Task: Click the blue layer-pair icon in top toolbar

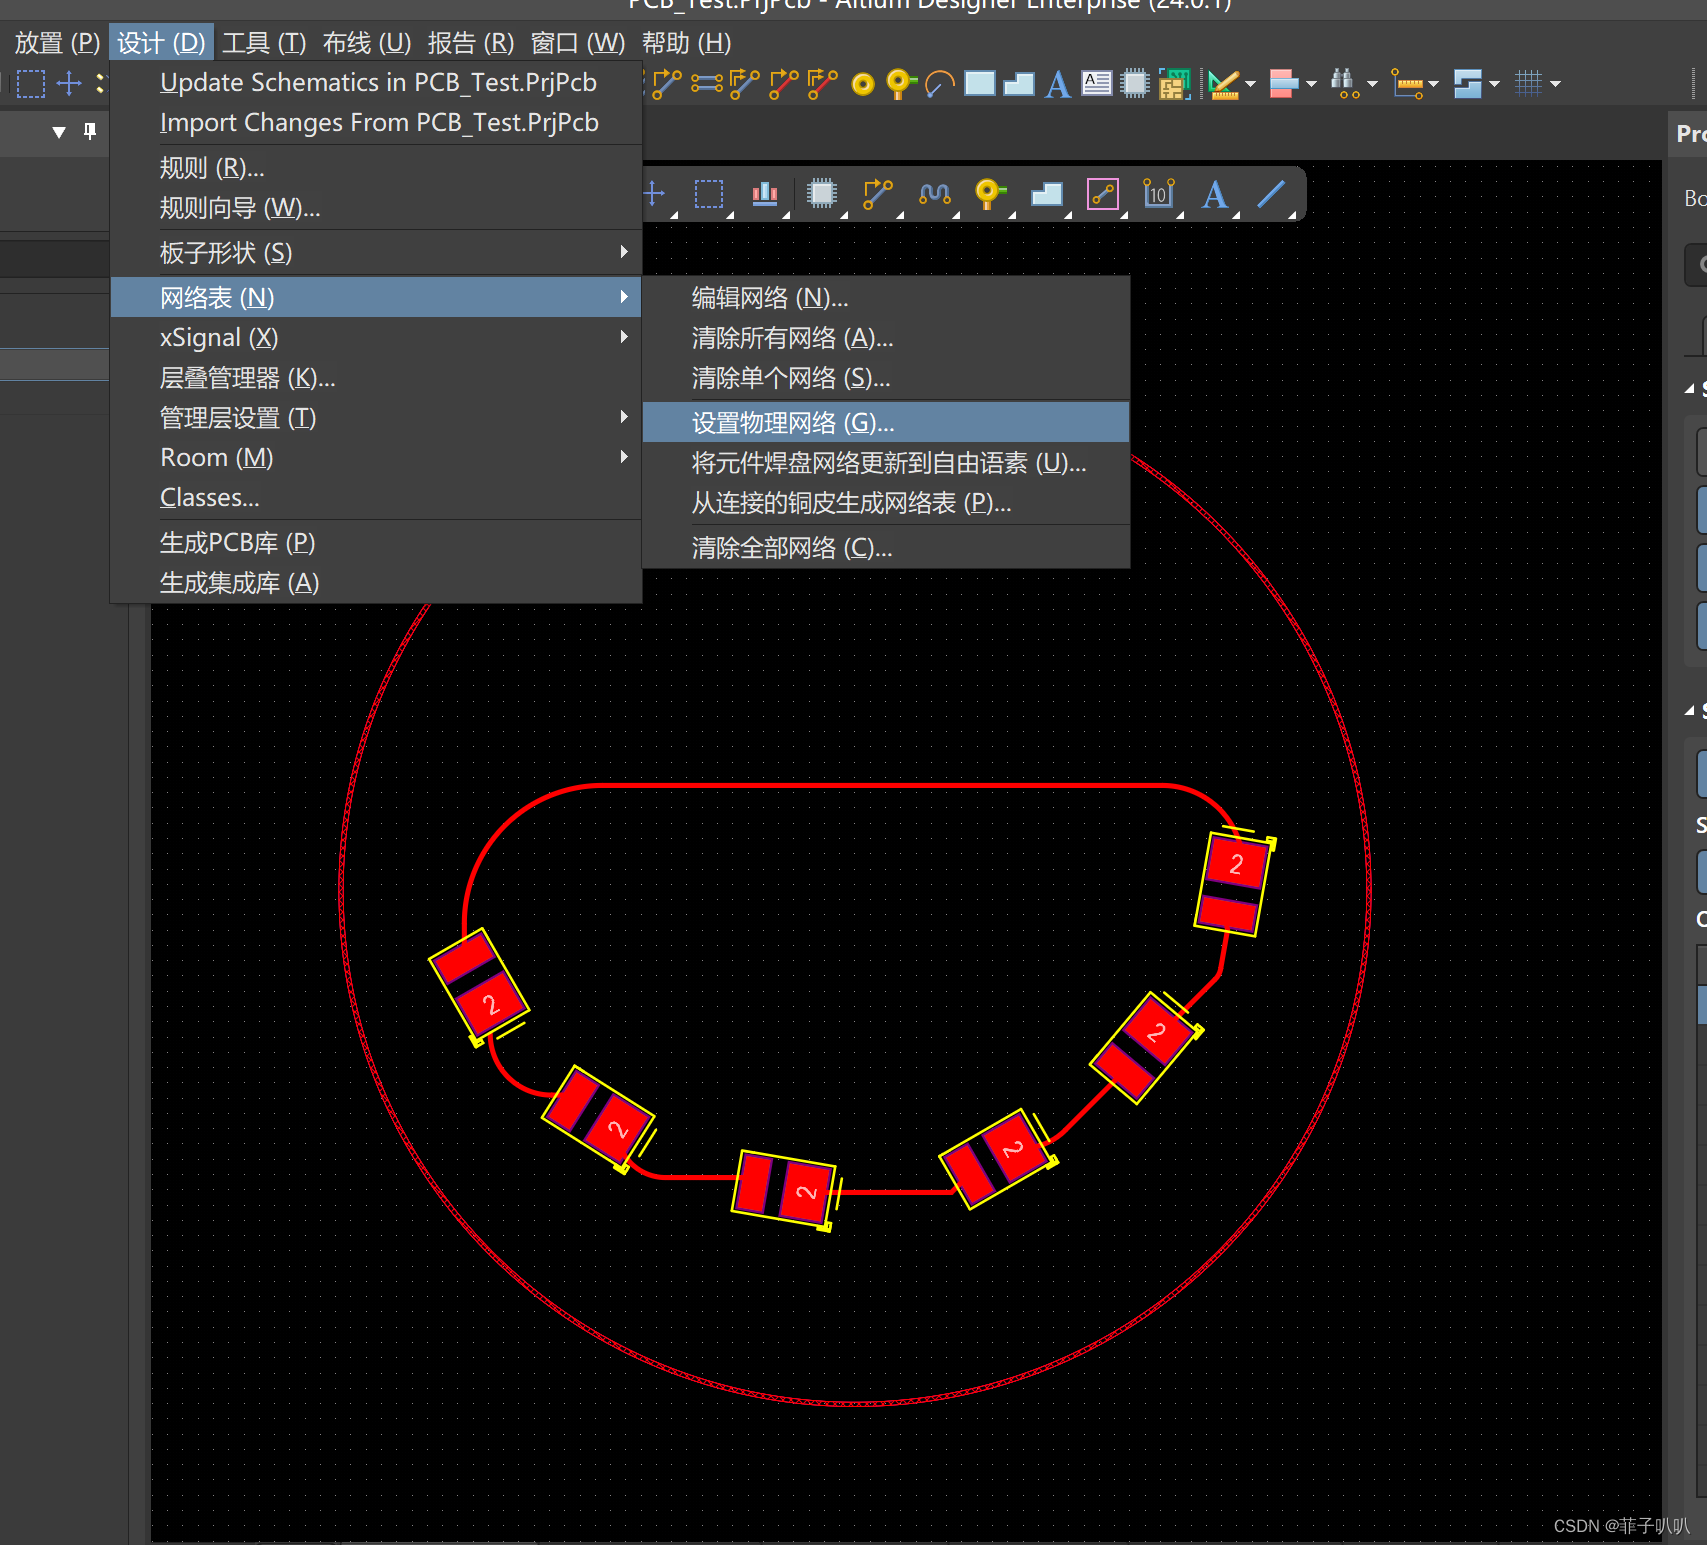Action: (1468, 84)
